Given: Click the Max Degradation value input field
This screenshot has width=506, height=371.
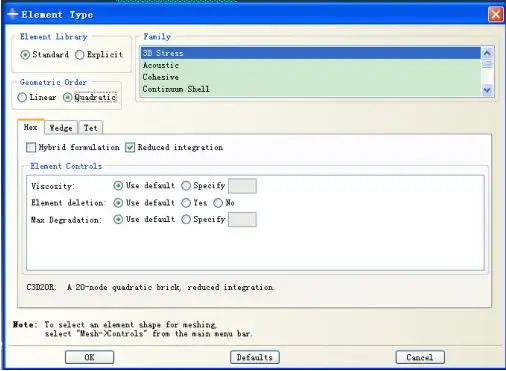Looking at the screenshot, I should click(x=242, y=219).
